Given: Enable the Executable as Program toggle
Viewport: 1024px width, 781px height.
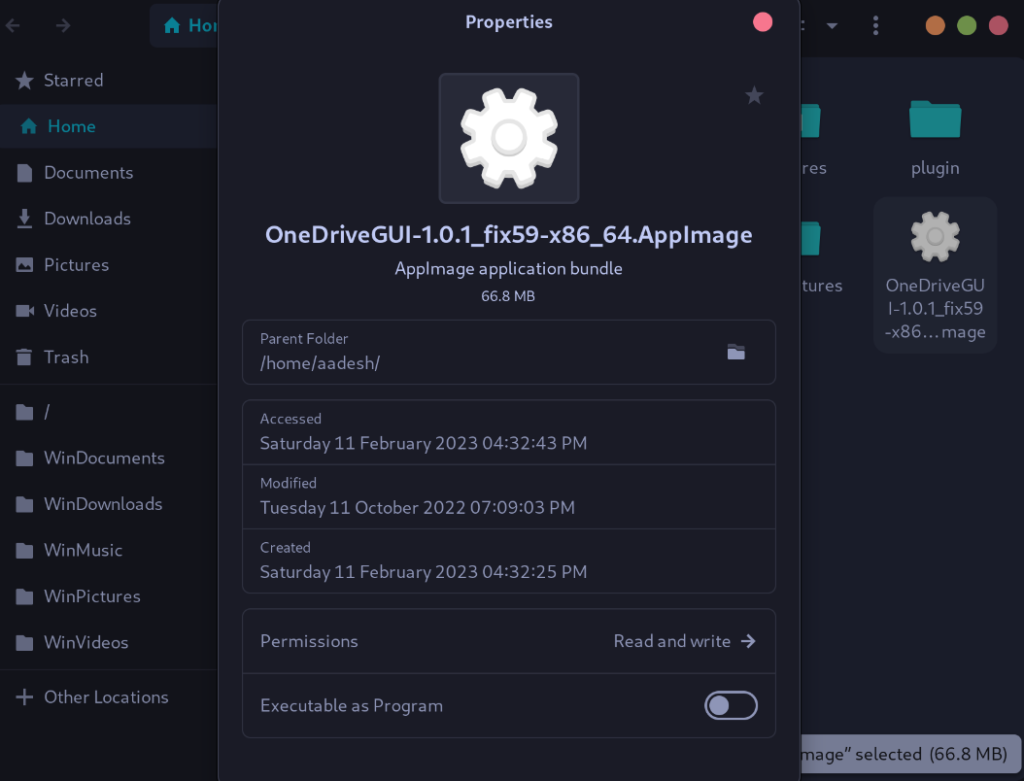Looking at the screenshot, I should point(731,705).
